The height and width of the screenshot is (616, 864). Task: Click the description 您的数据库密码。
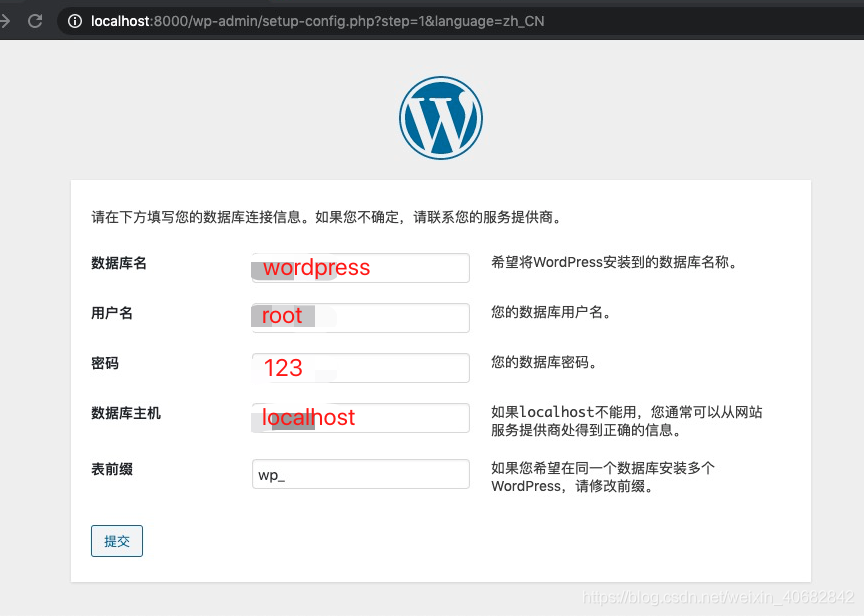coord(544,363)
